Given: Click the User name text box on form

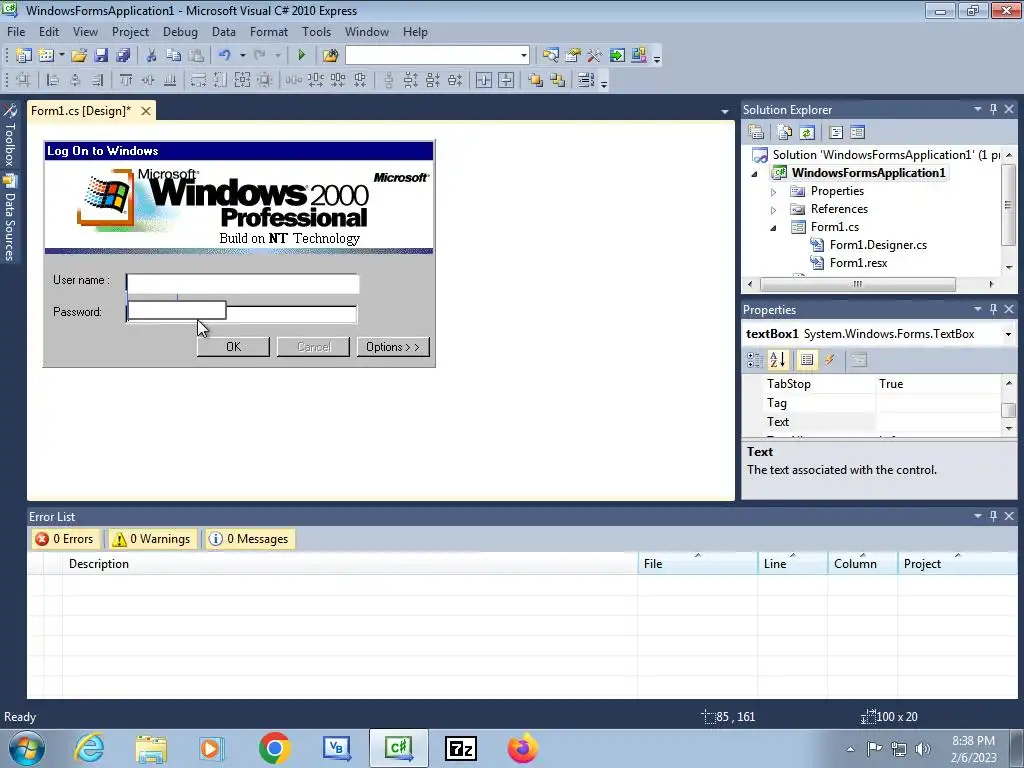Looking at the screenshot, I should tap(242, 284).
